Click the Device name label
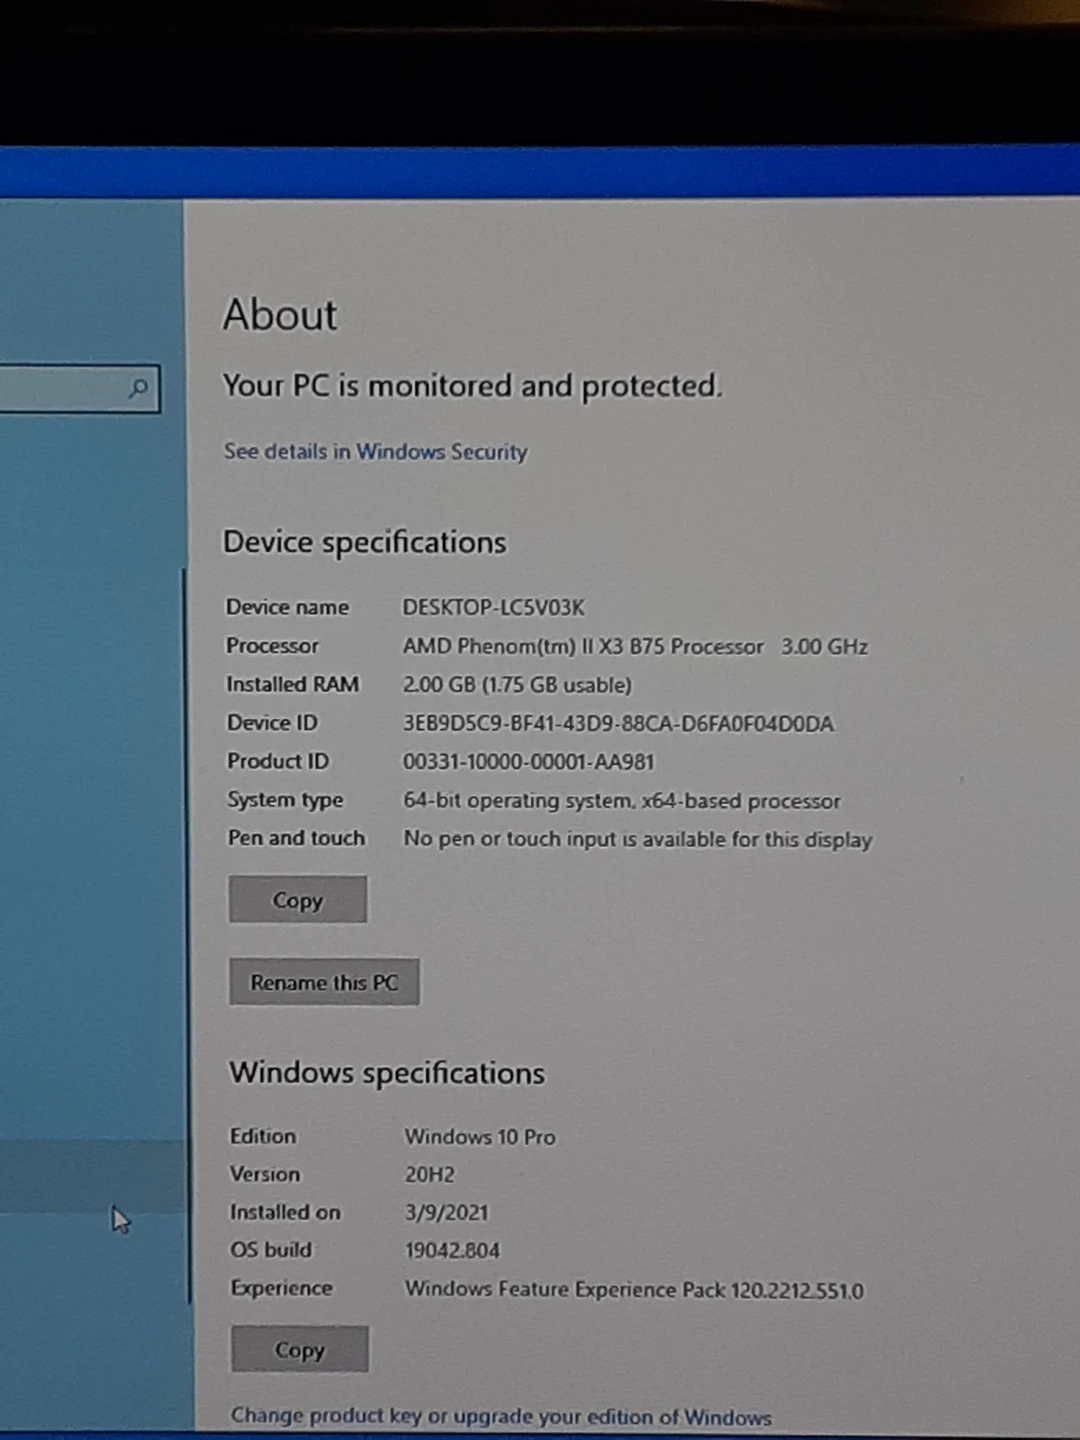This screenshot has width=1080, height=1440. (x=288, y=607)
